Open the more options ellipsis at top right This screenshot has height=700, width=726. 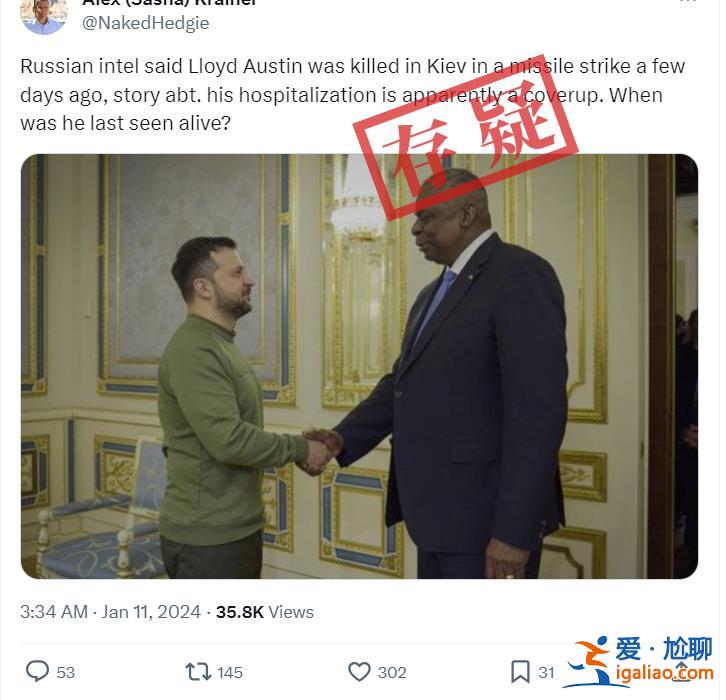(688, 2)
